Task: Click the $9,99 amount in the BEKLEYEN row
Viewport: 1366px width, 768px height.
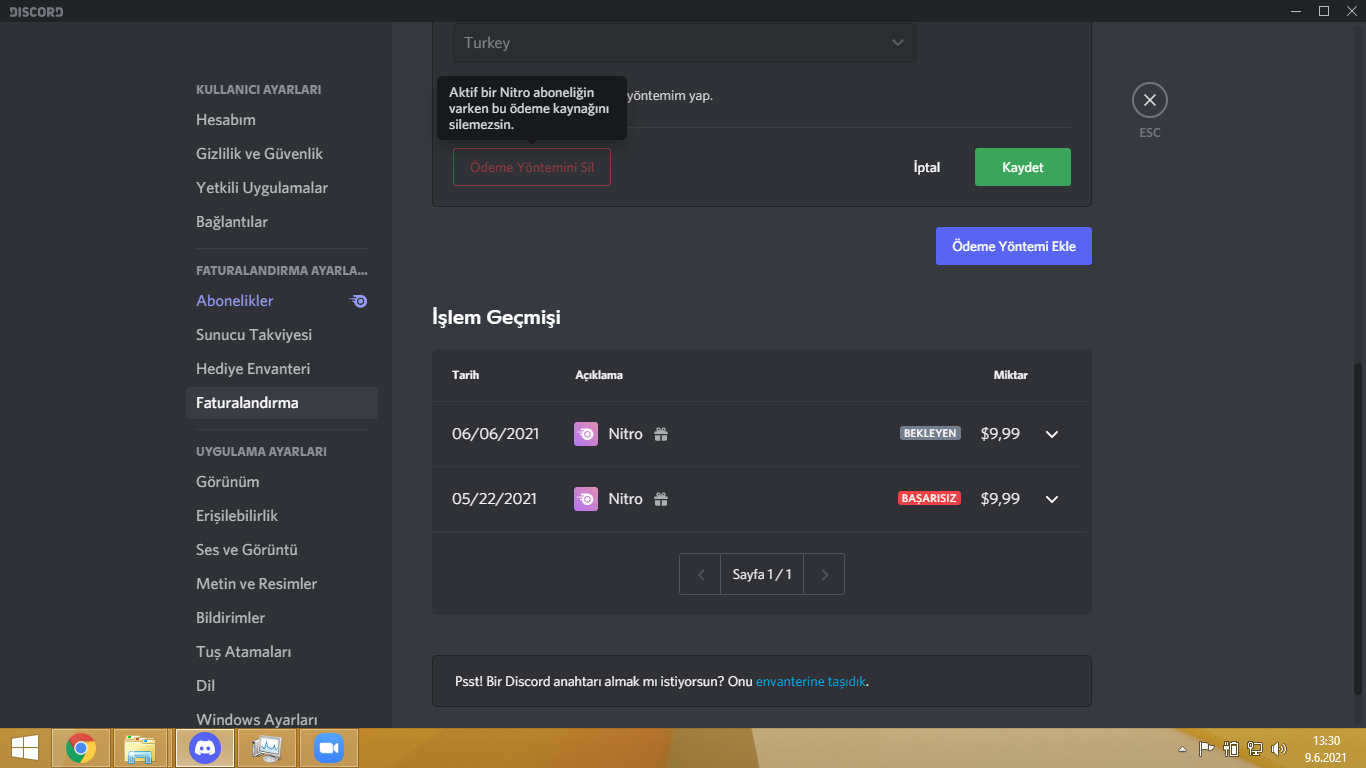Action: 1000,434
